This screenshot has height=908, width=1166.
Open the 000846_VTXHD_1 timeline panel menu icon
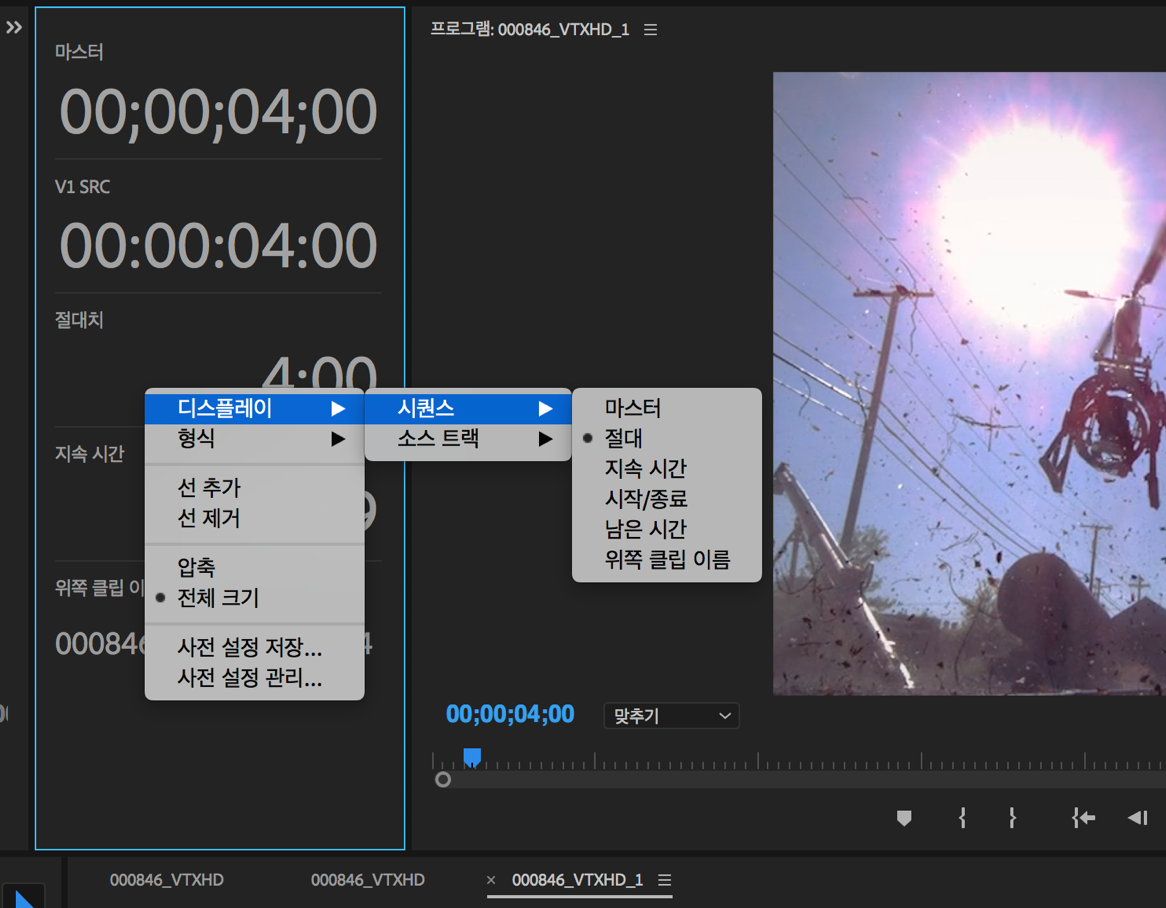pos(665,880)
